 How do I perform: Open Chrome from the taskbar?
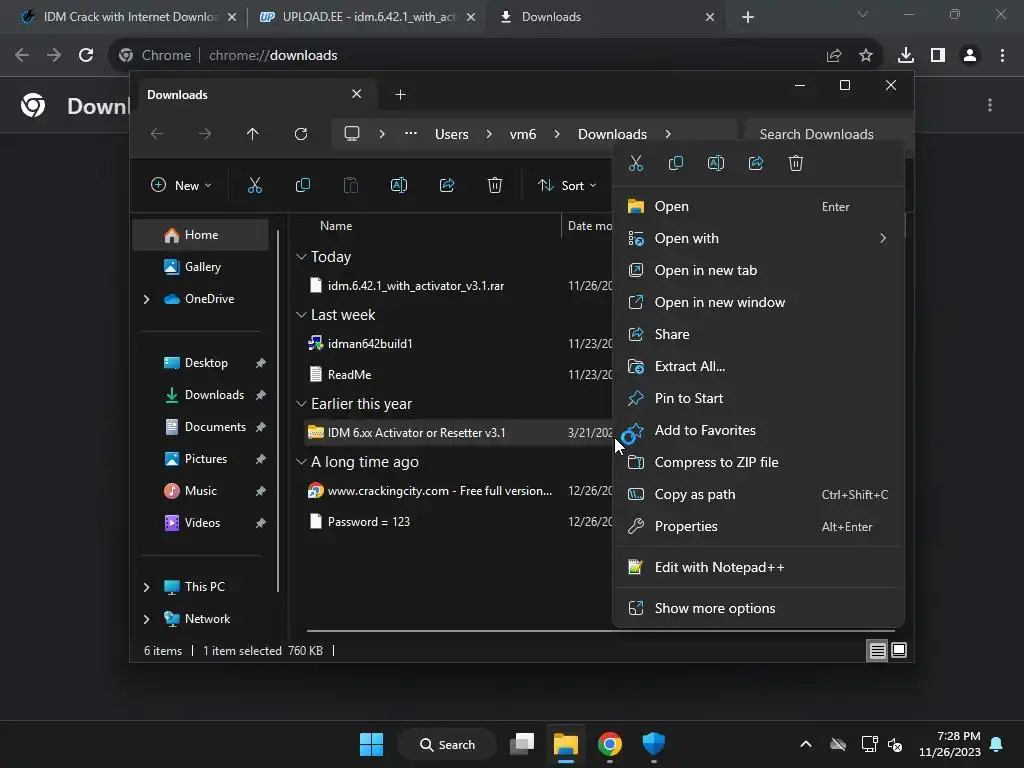click(609, 744)
